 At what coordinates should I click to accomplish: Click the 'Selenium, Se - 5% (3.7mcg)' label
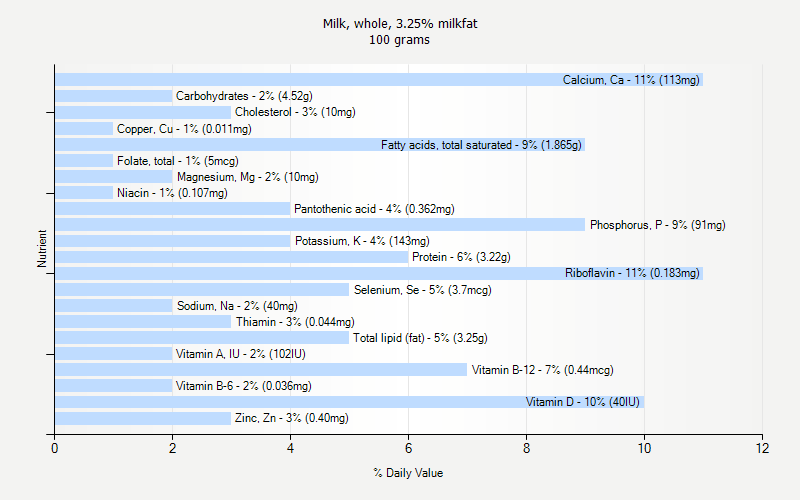[x=422, y=290]
